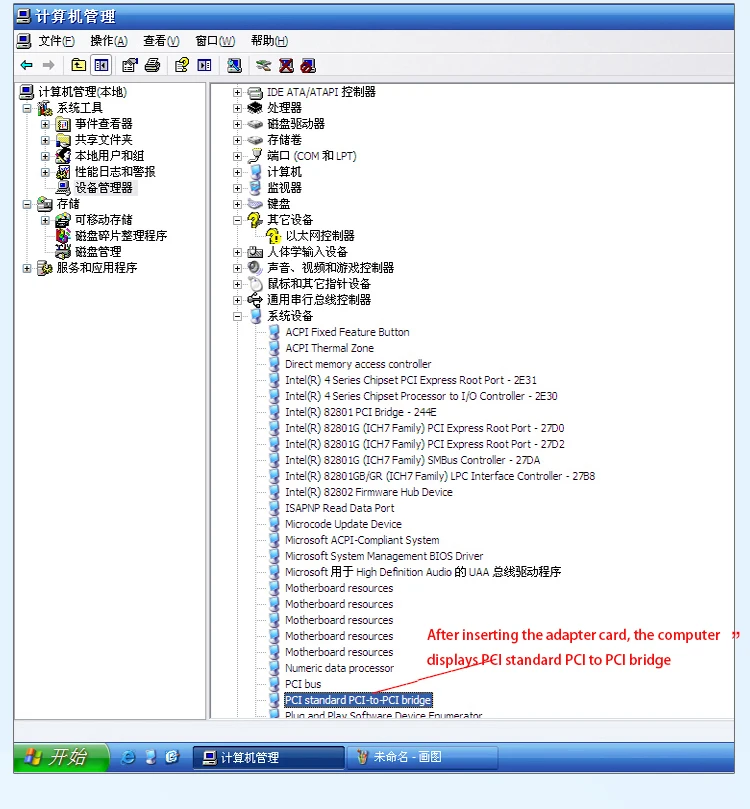Image resolution: width=750 pixels, height=809 pixels.
Task: Switch to 计算机管理 taskbar button
Action: click(269, 757)
